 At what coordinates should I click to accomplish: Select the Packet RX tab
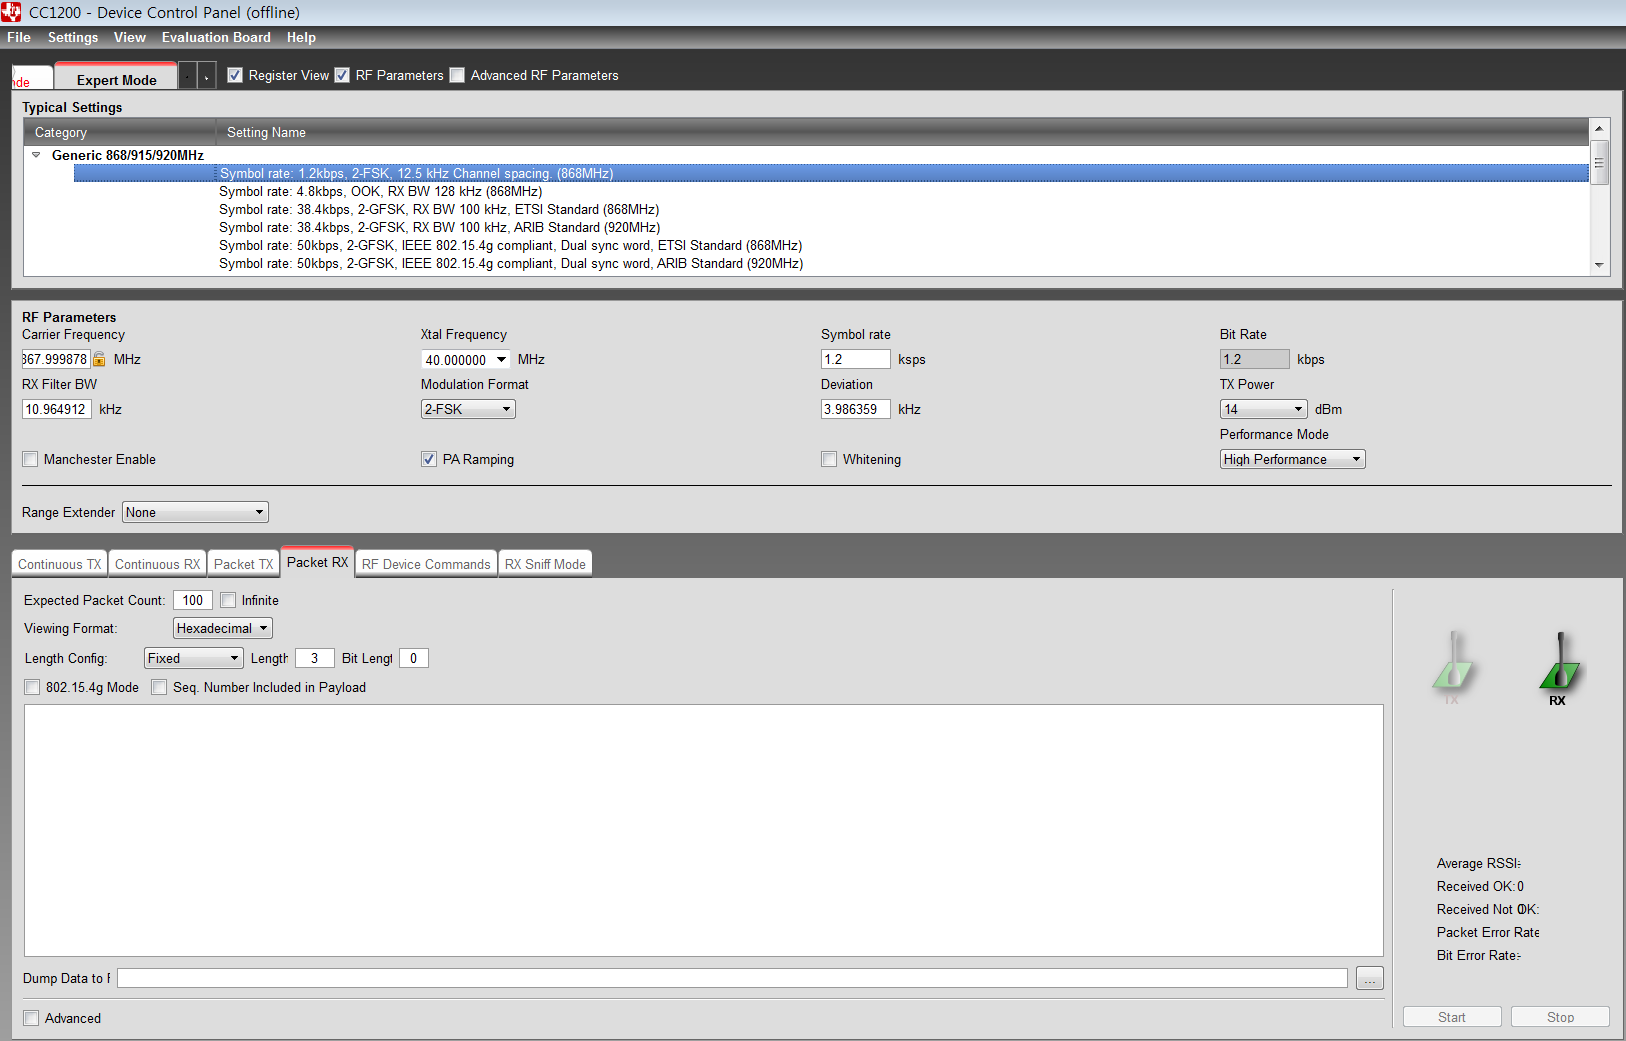click(x=317, y=562)
